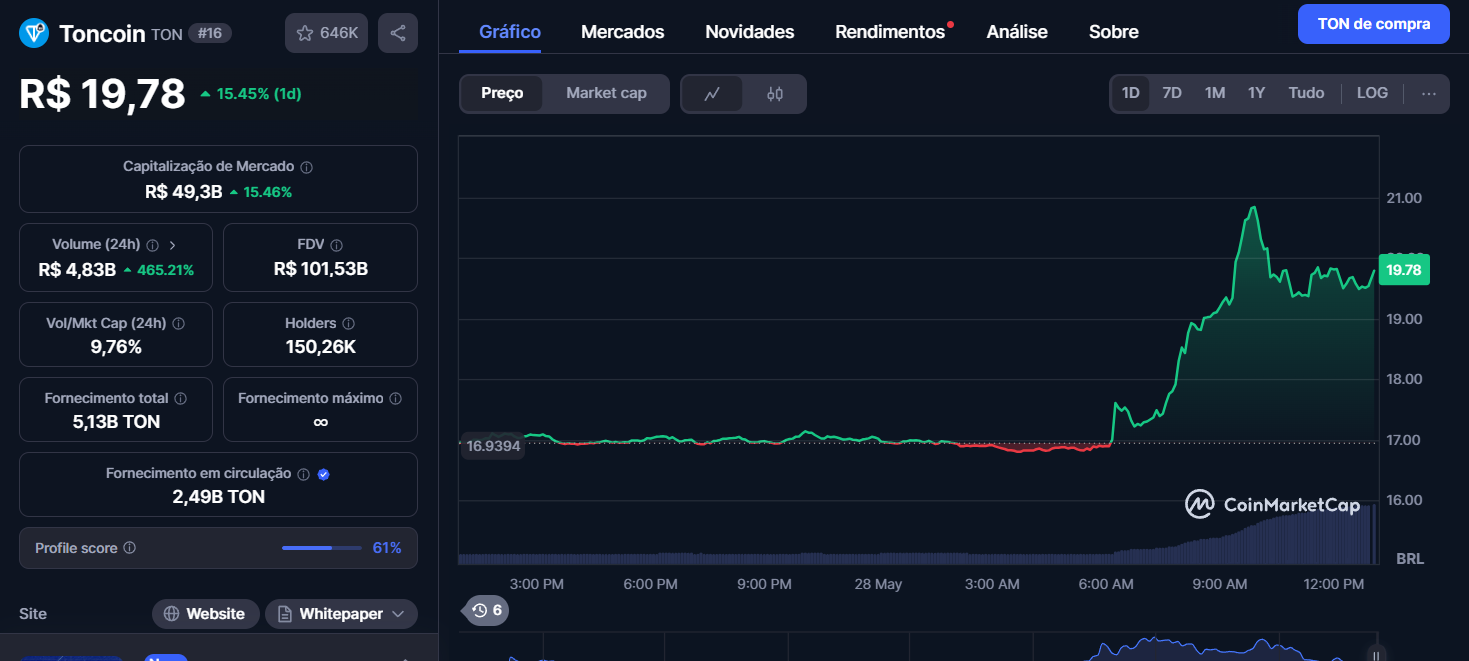
Task: Open the Website link button
Action: coord(205,614)
